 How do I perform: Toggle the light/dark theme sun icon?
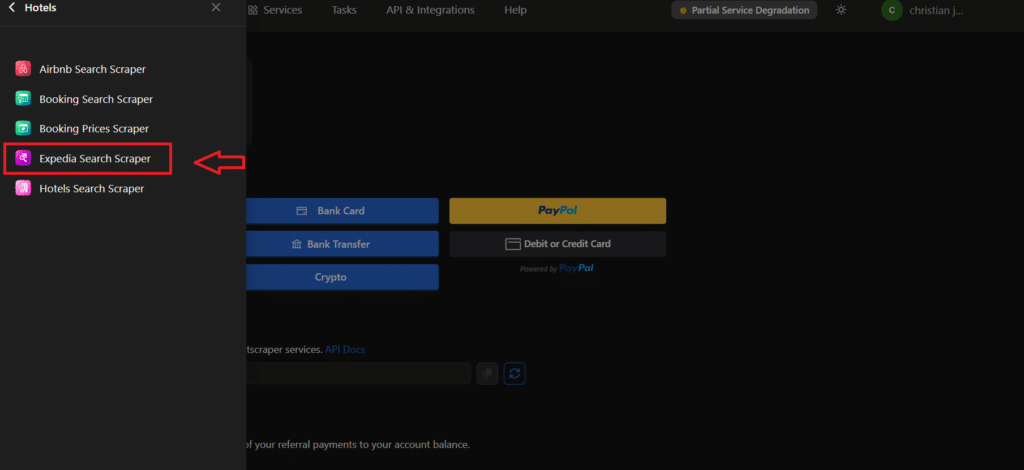coord(841,10)
